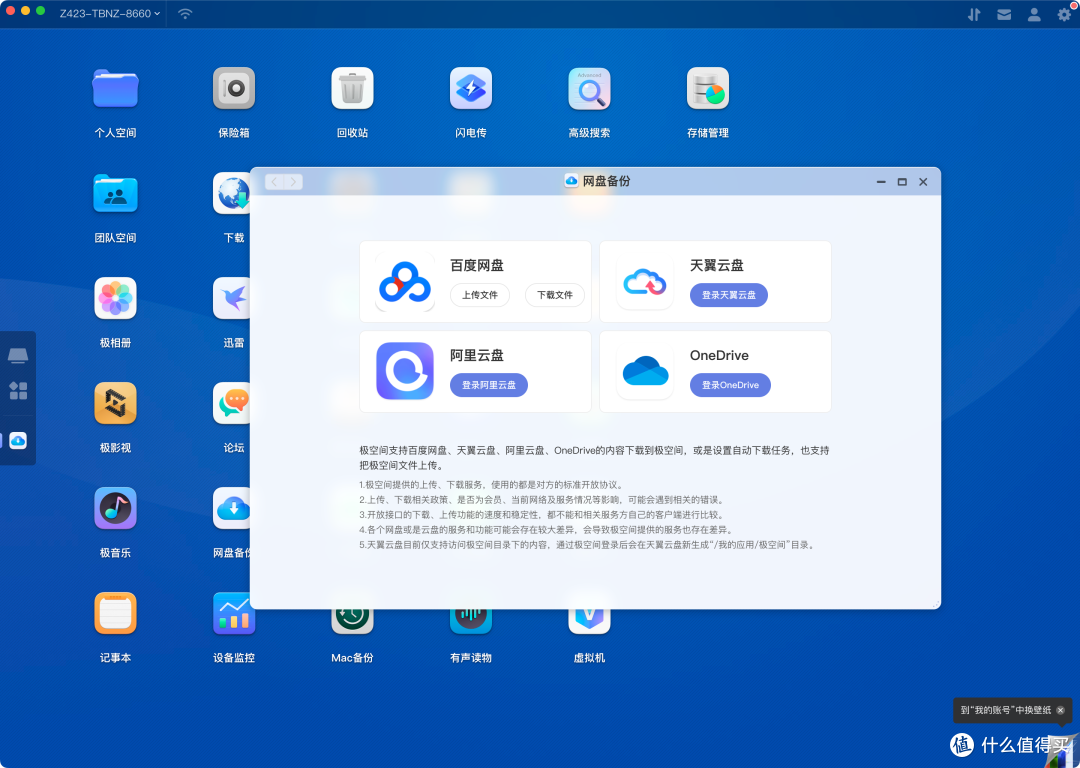
Task: Open the app grid in left dock
Action: (18, 391)
